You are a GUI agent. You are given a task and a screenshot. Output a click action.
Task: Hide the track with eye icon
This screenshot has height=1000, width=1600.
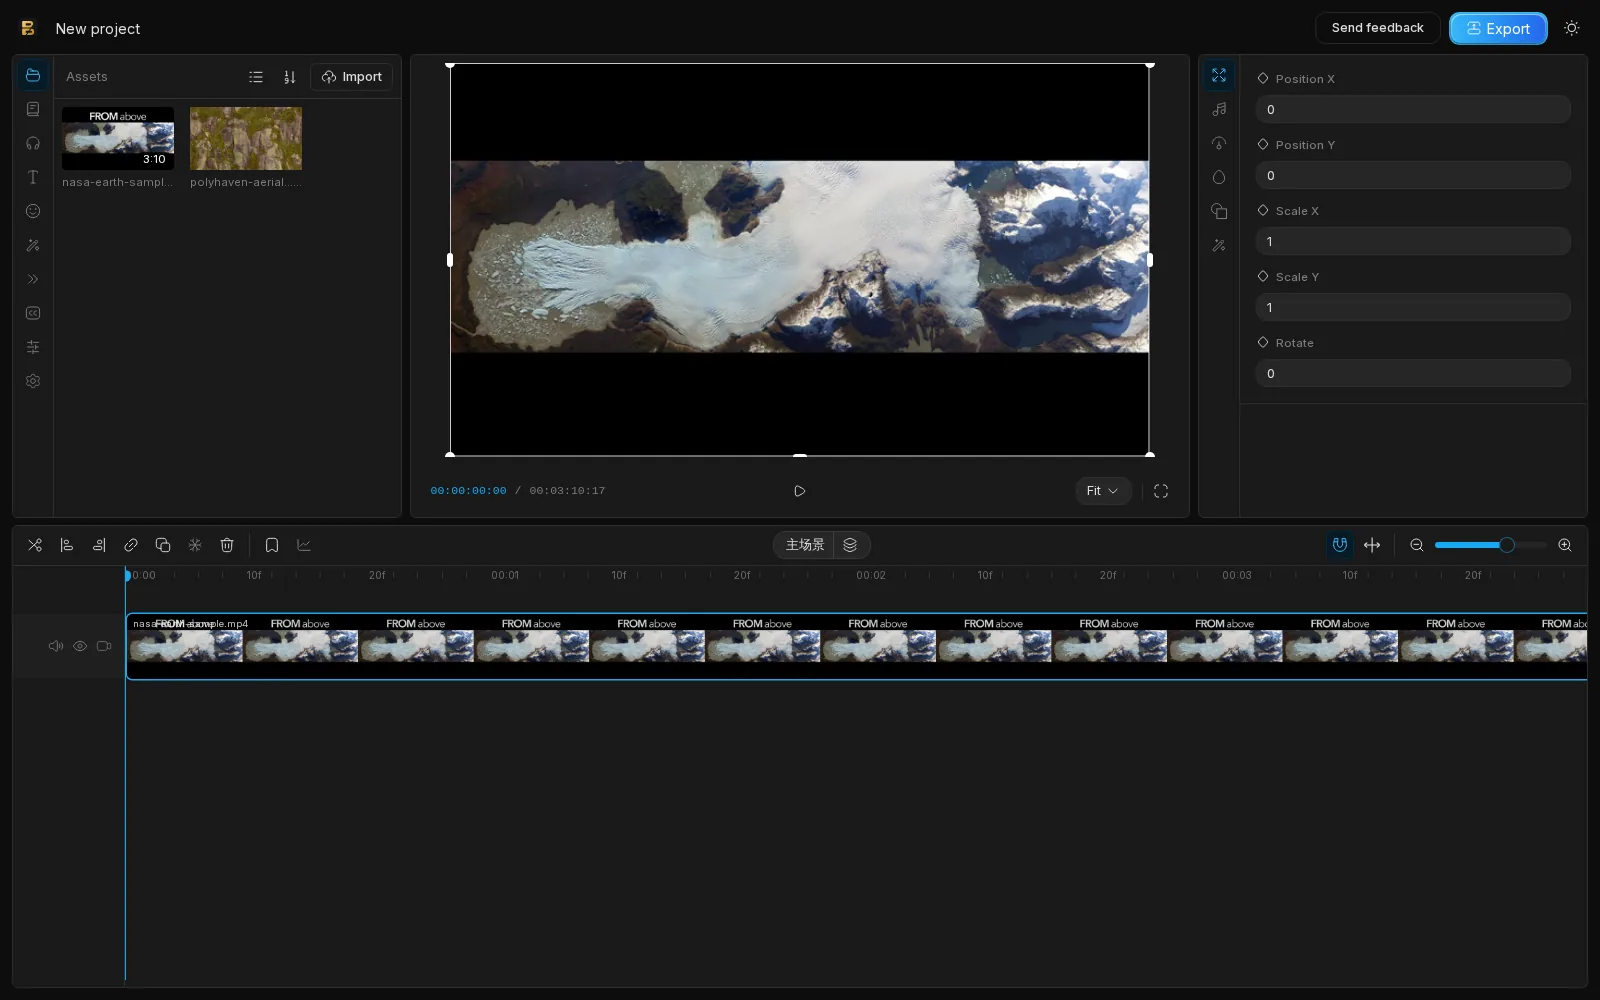pos(80,646)
